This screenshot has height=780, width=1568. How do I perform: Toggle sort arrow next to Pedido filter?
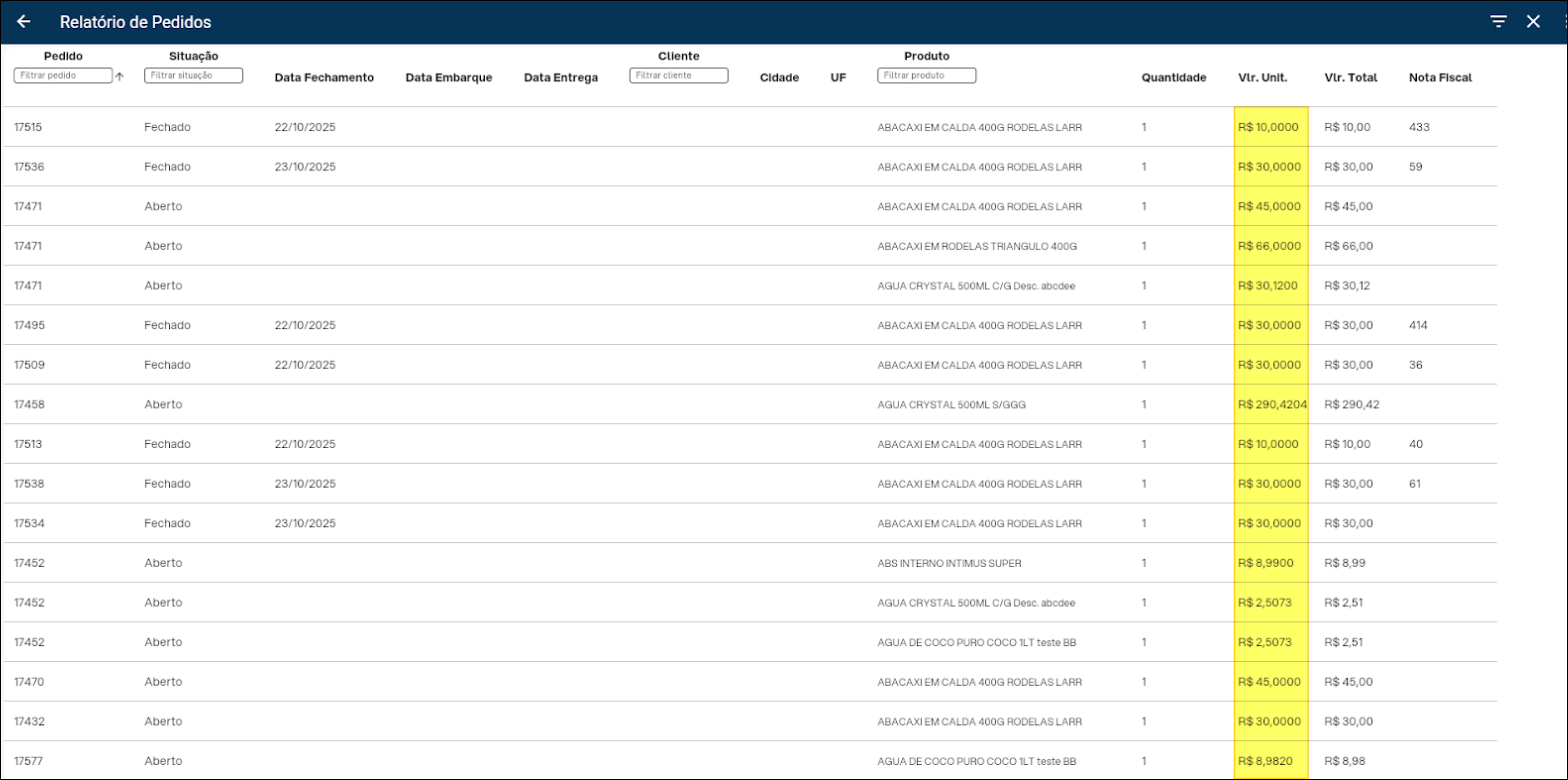coord(120,76)
